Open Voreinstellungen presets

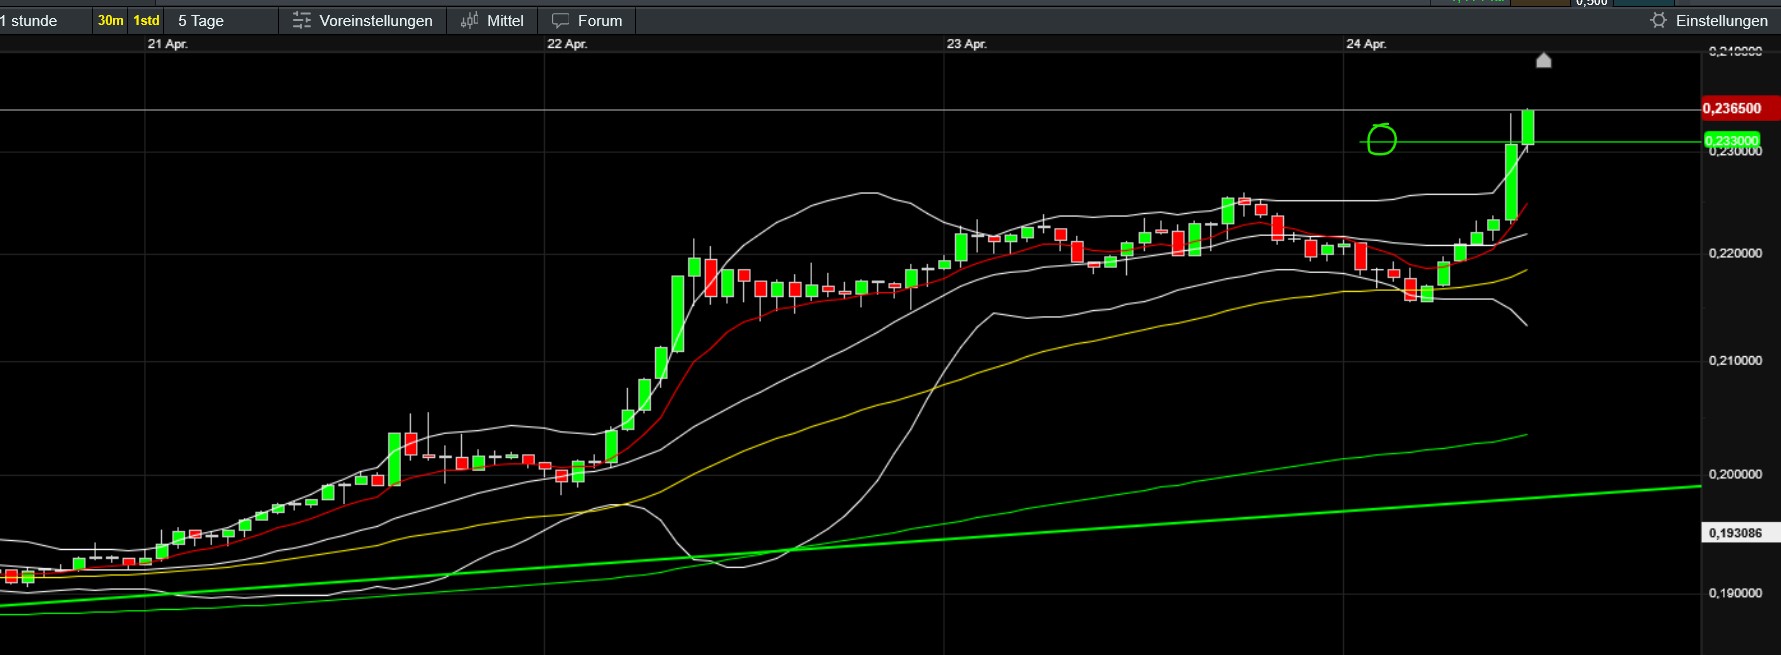(x=363, y=20)
